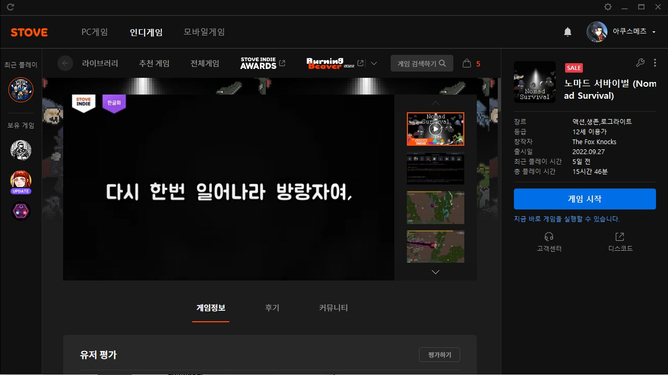The width and height of the screenshot is (668, 375).
Task: Open the three-dot more options menu
Action: click(x=655, y=63)
